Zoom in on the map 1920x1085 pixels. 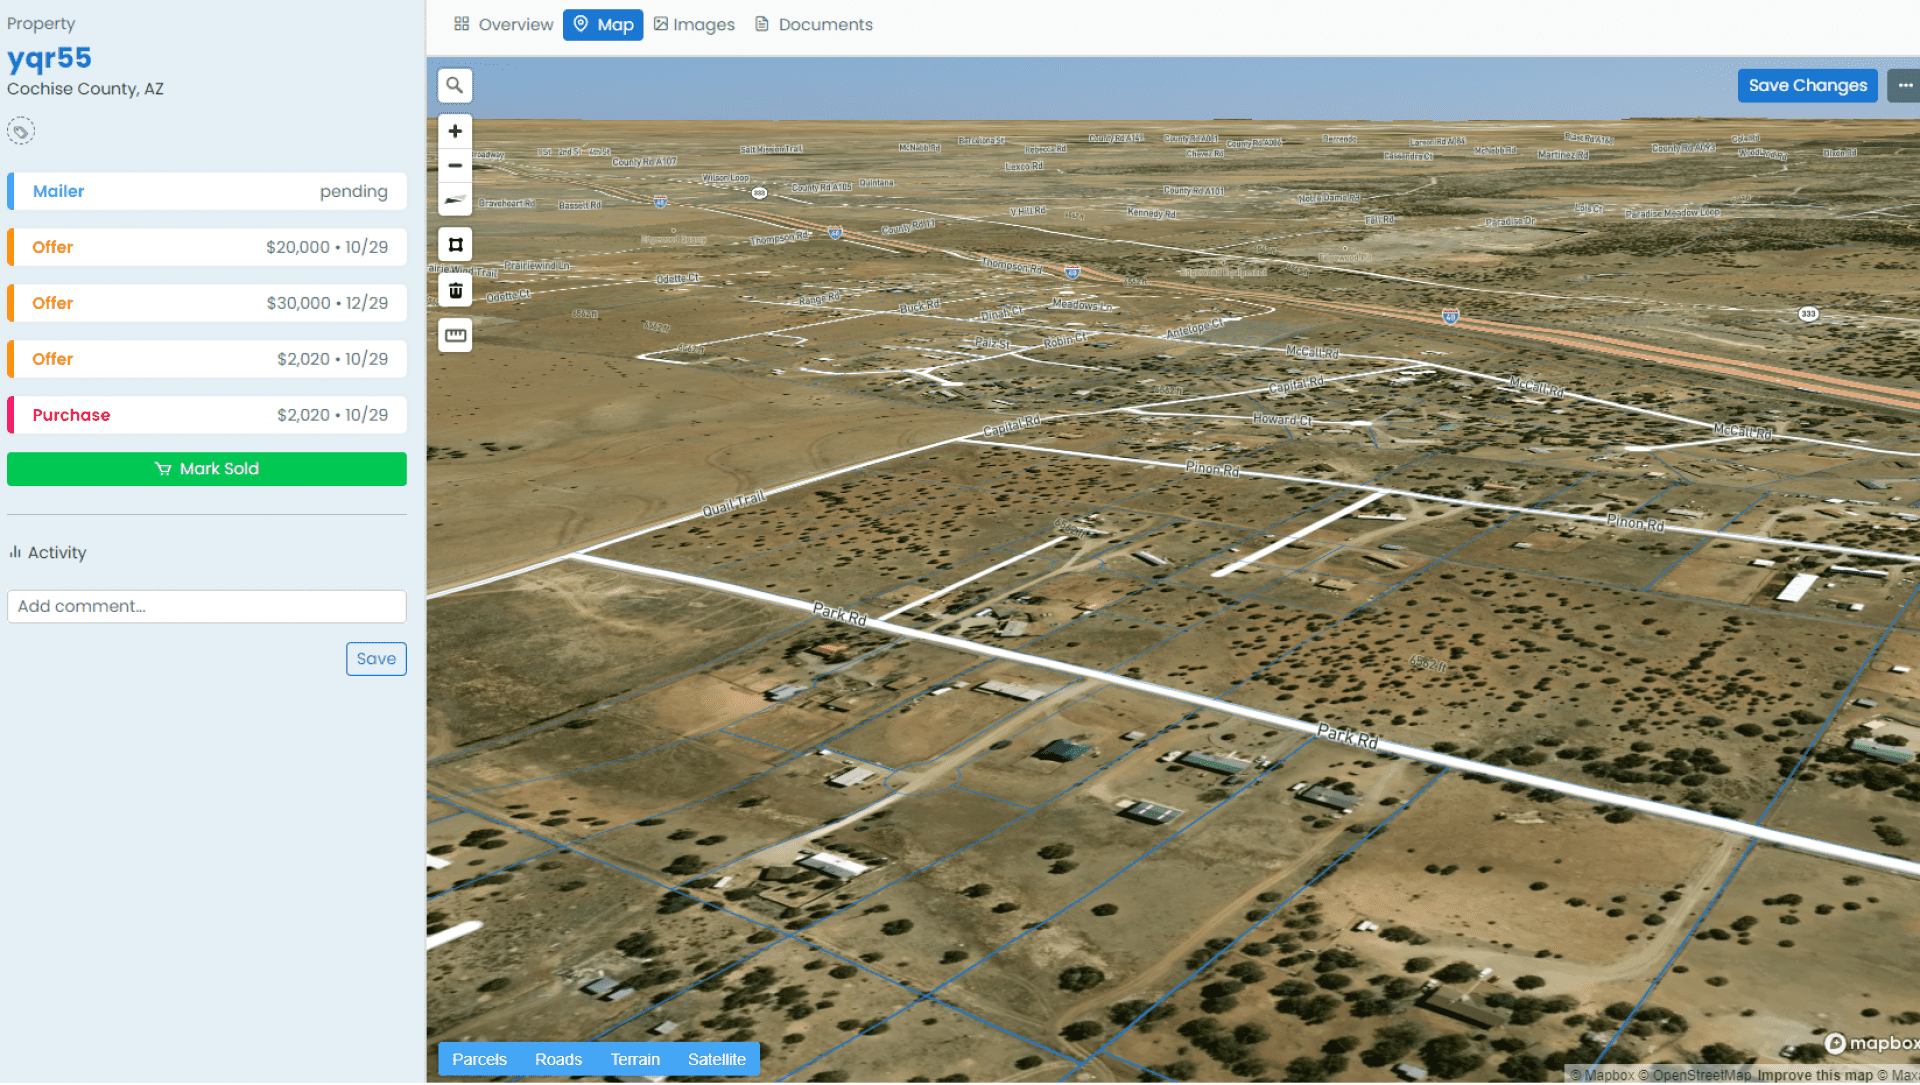click(455, 131)
